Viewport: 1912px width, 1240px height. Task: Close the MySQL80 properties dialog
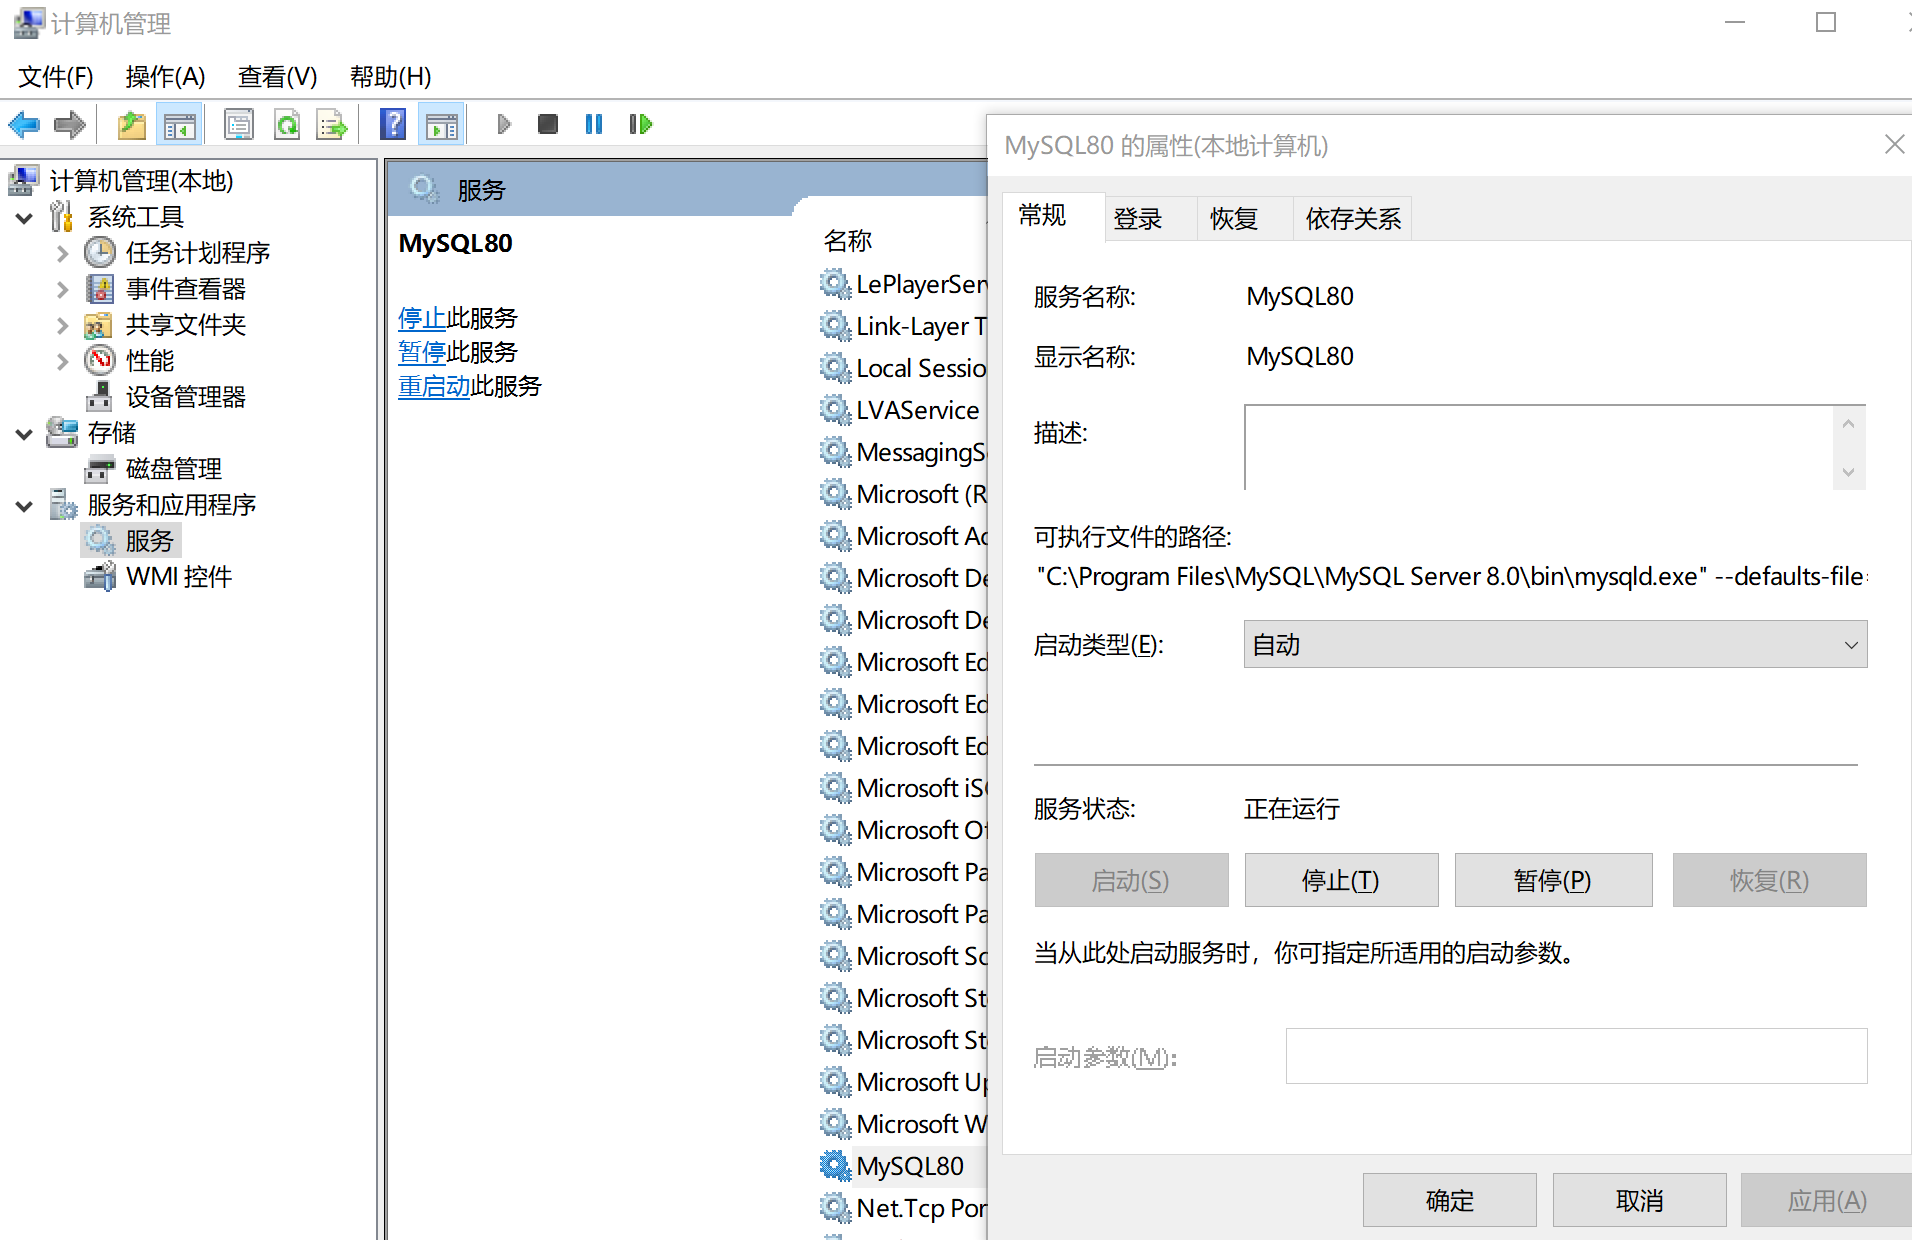pos(1894,145)
